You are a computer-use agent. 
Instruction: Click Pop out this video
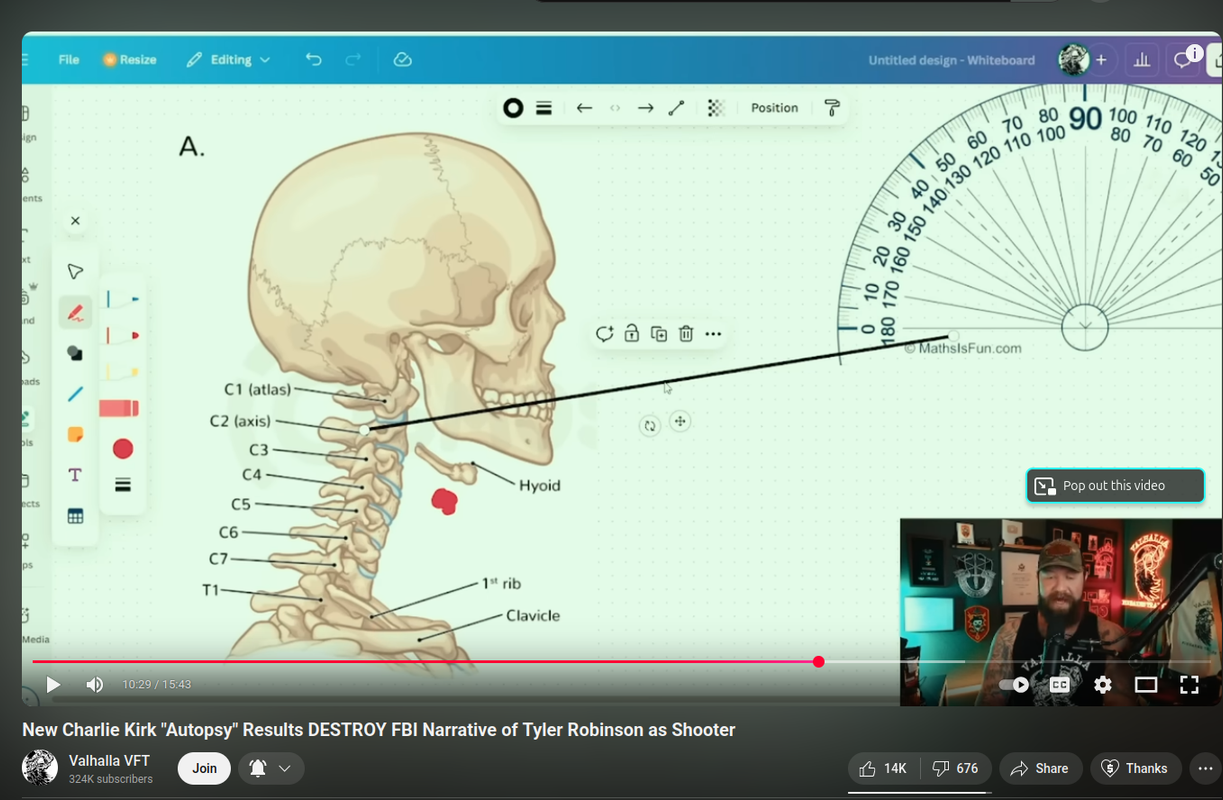(1115, 486)
